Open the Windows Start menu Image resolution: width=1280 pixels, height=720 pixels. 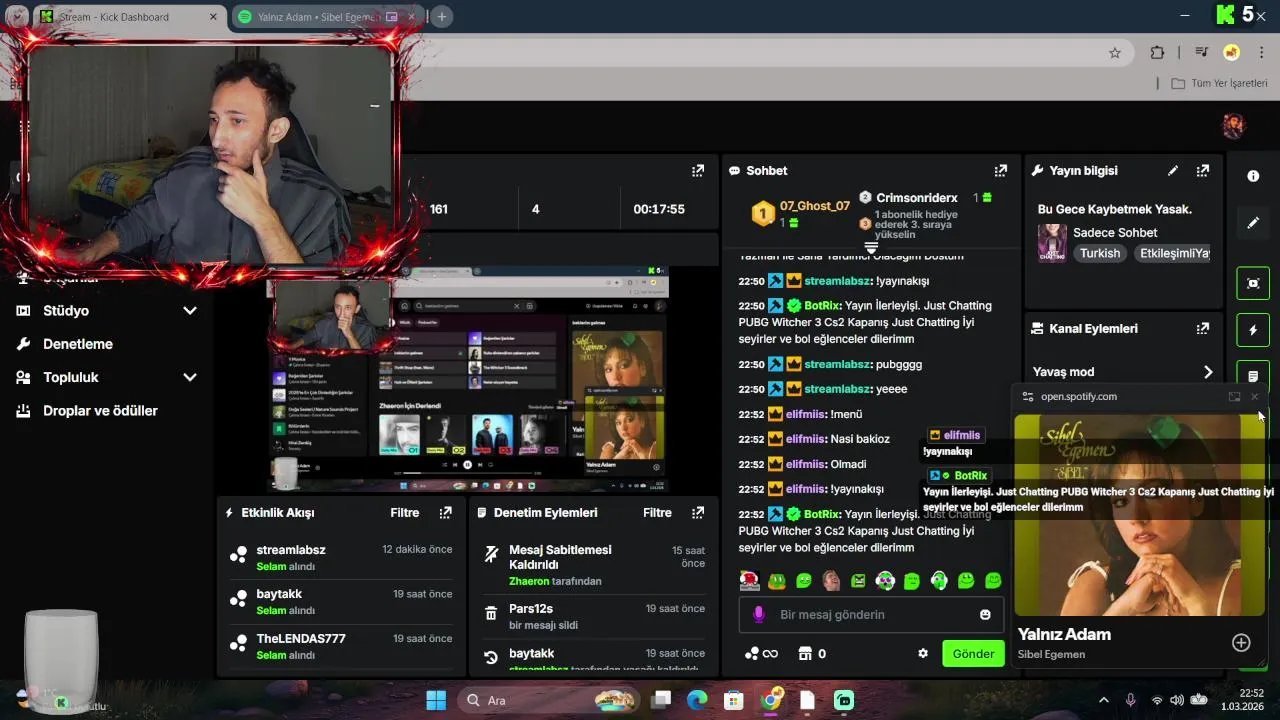[436, 700]
